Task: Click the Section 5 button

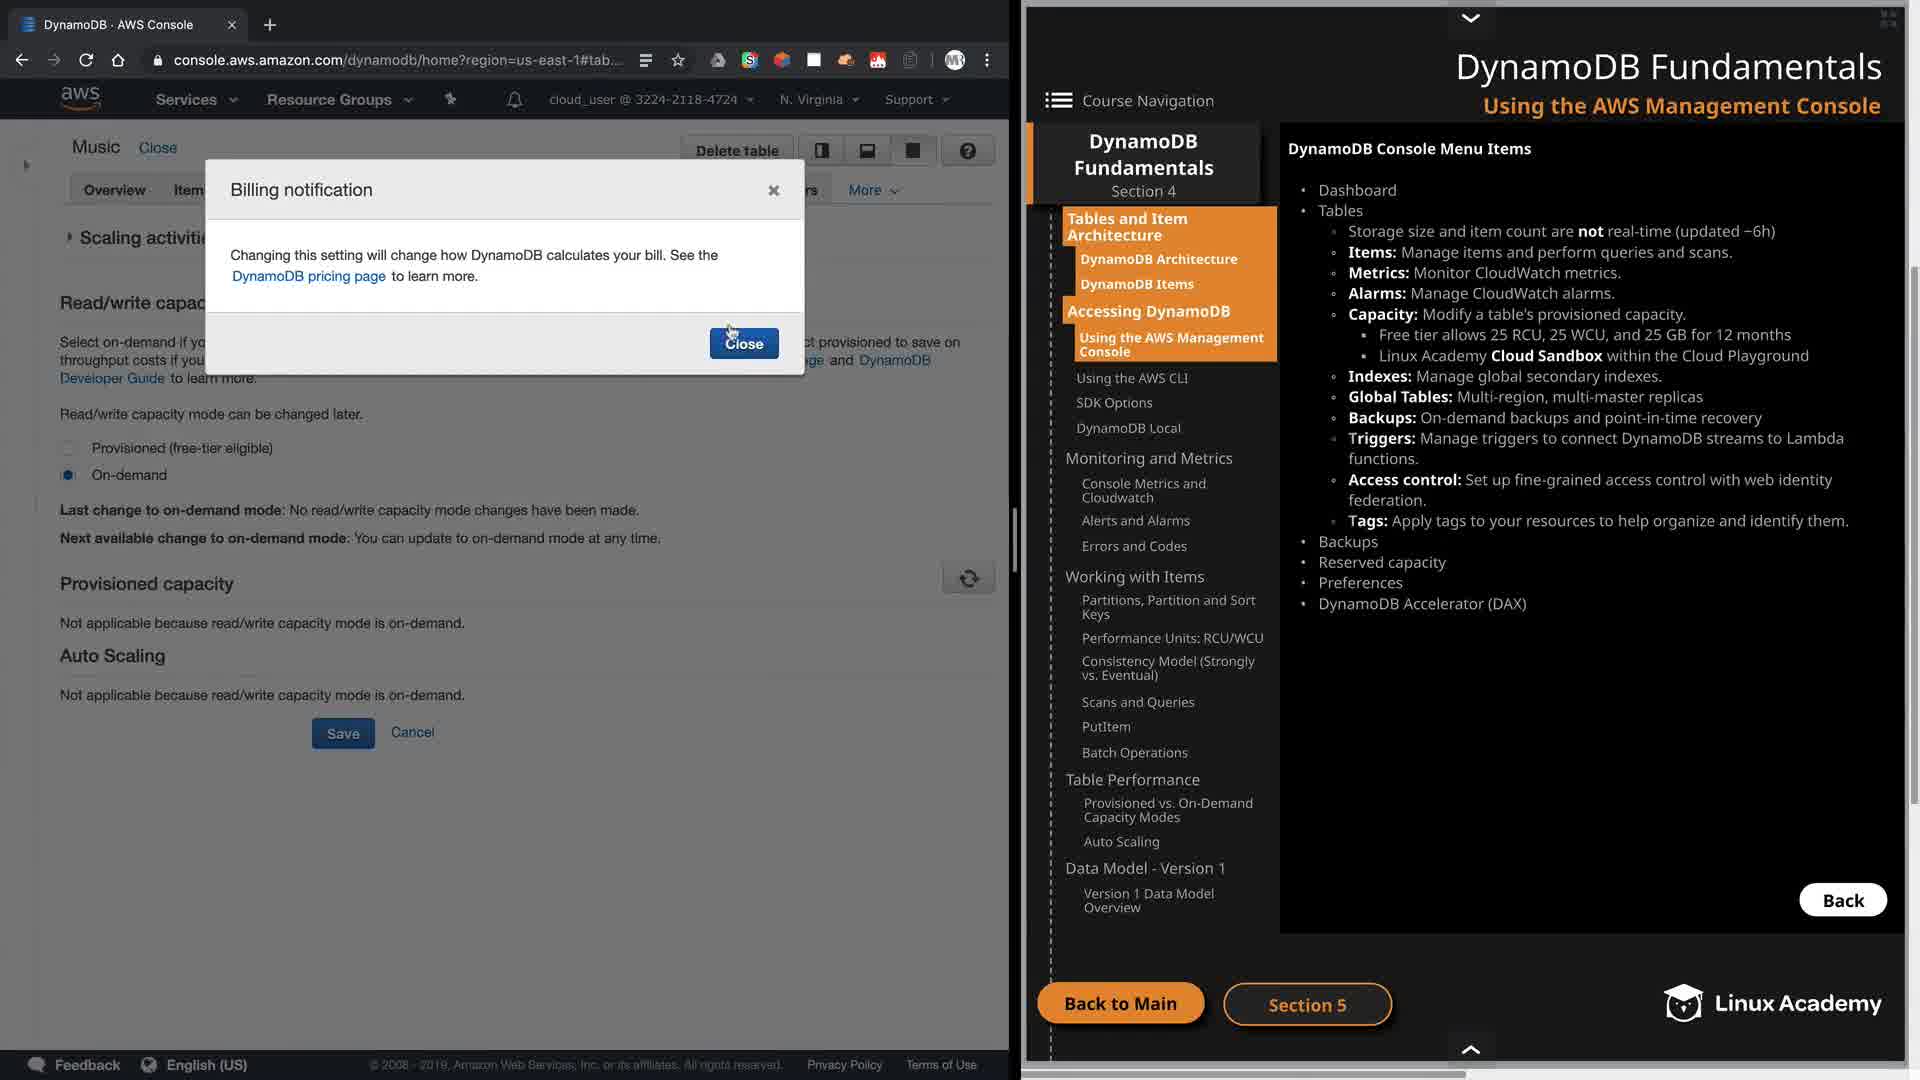Action: [x=1306, y=1005]
